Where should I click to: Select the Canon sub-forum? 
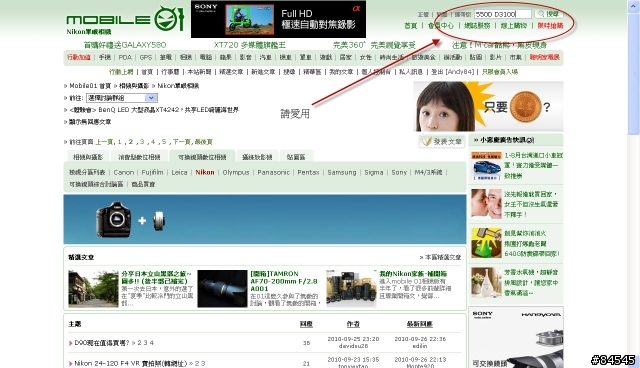tap(123, 173)
